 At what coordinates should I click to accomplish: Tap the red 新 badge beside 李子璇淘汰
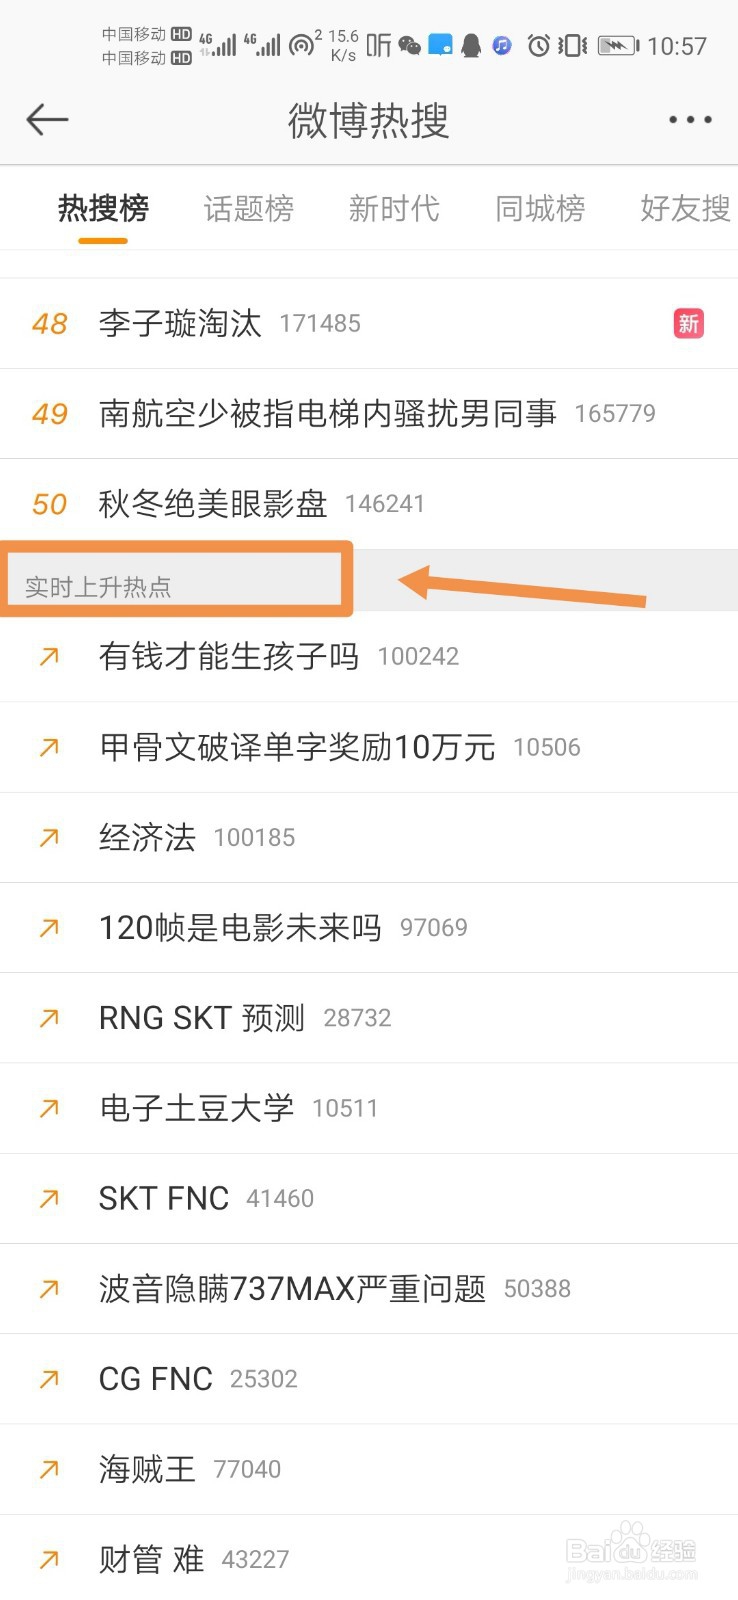coord(689,323)
